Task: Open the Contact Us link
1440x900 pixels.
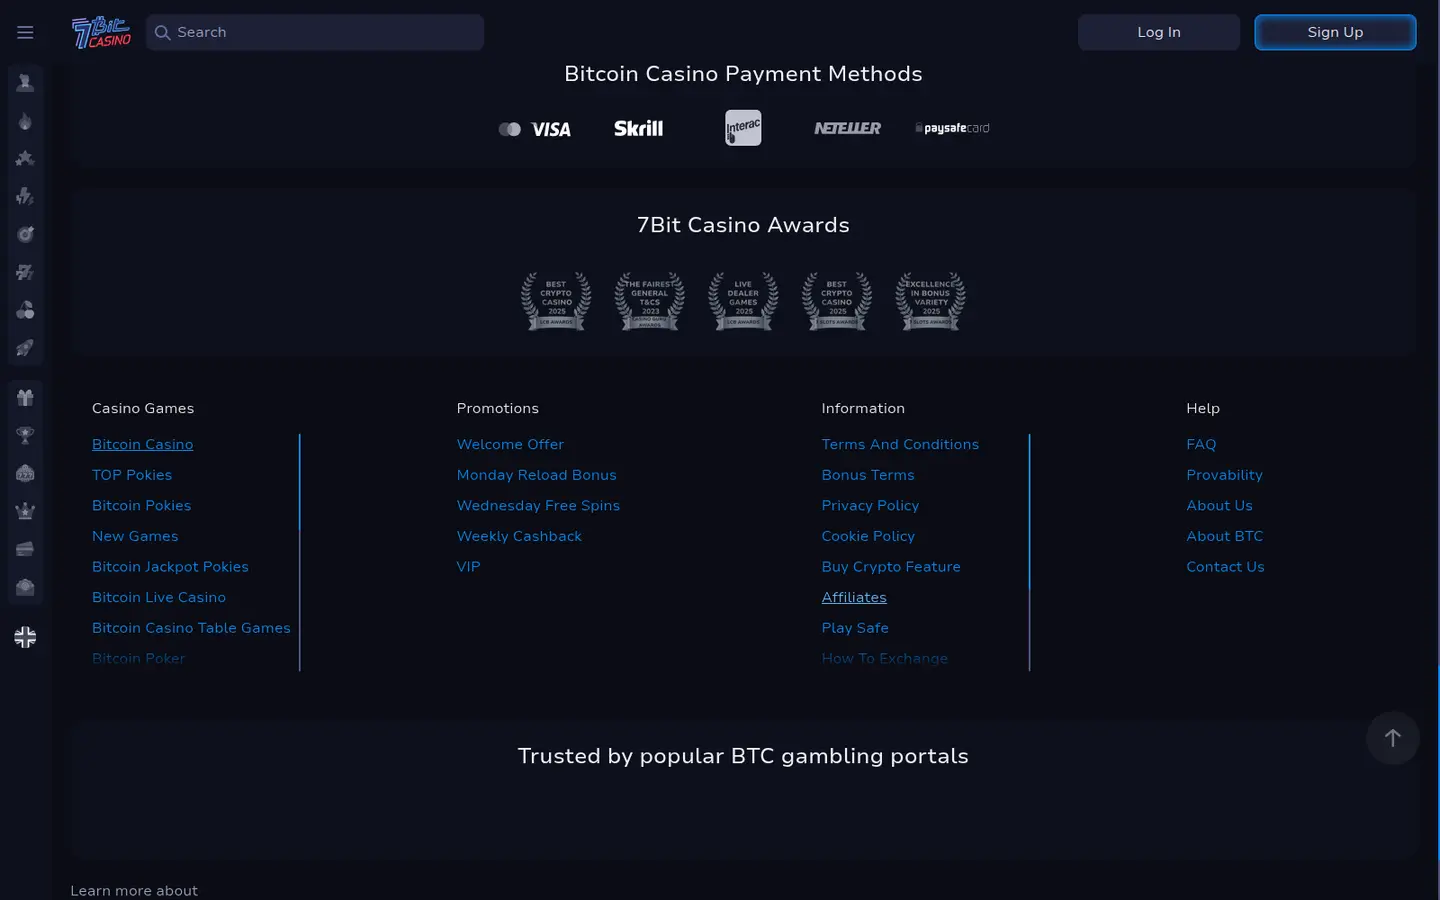Action: point(1225,567)
